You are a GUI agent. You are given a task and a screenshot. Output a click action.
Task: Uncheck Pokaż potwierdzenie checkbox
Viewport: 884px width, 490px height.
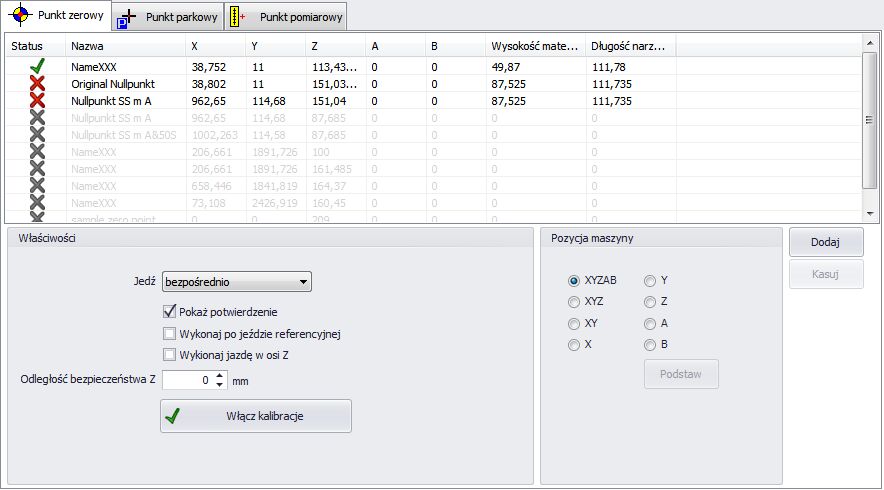click(169, 312)
